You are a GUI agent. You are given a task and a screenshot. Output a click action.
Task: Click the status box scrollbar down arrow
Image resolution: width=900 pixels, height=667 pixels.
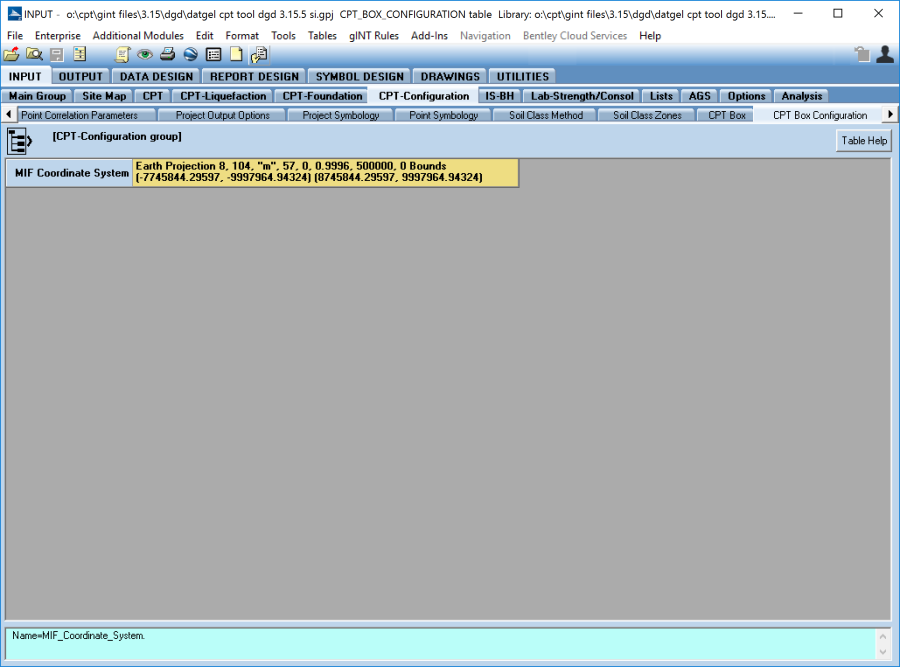pos(882,651)
